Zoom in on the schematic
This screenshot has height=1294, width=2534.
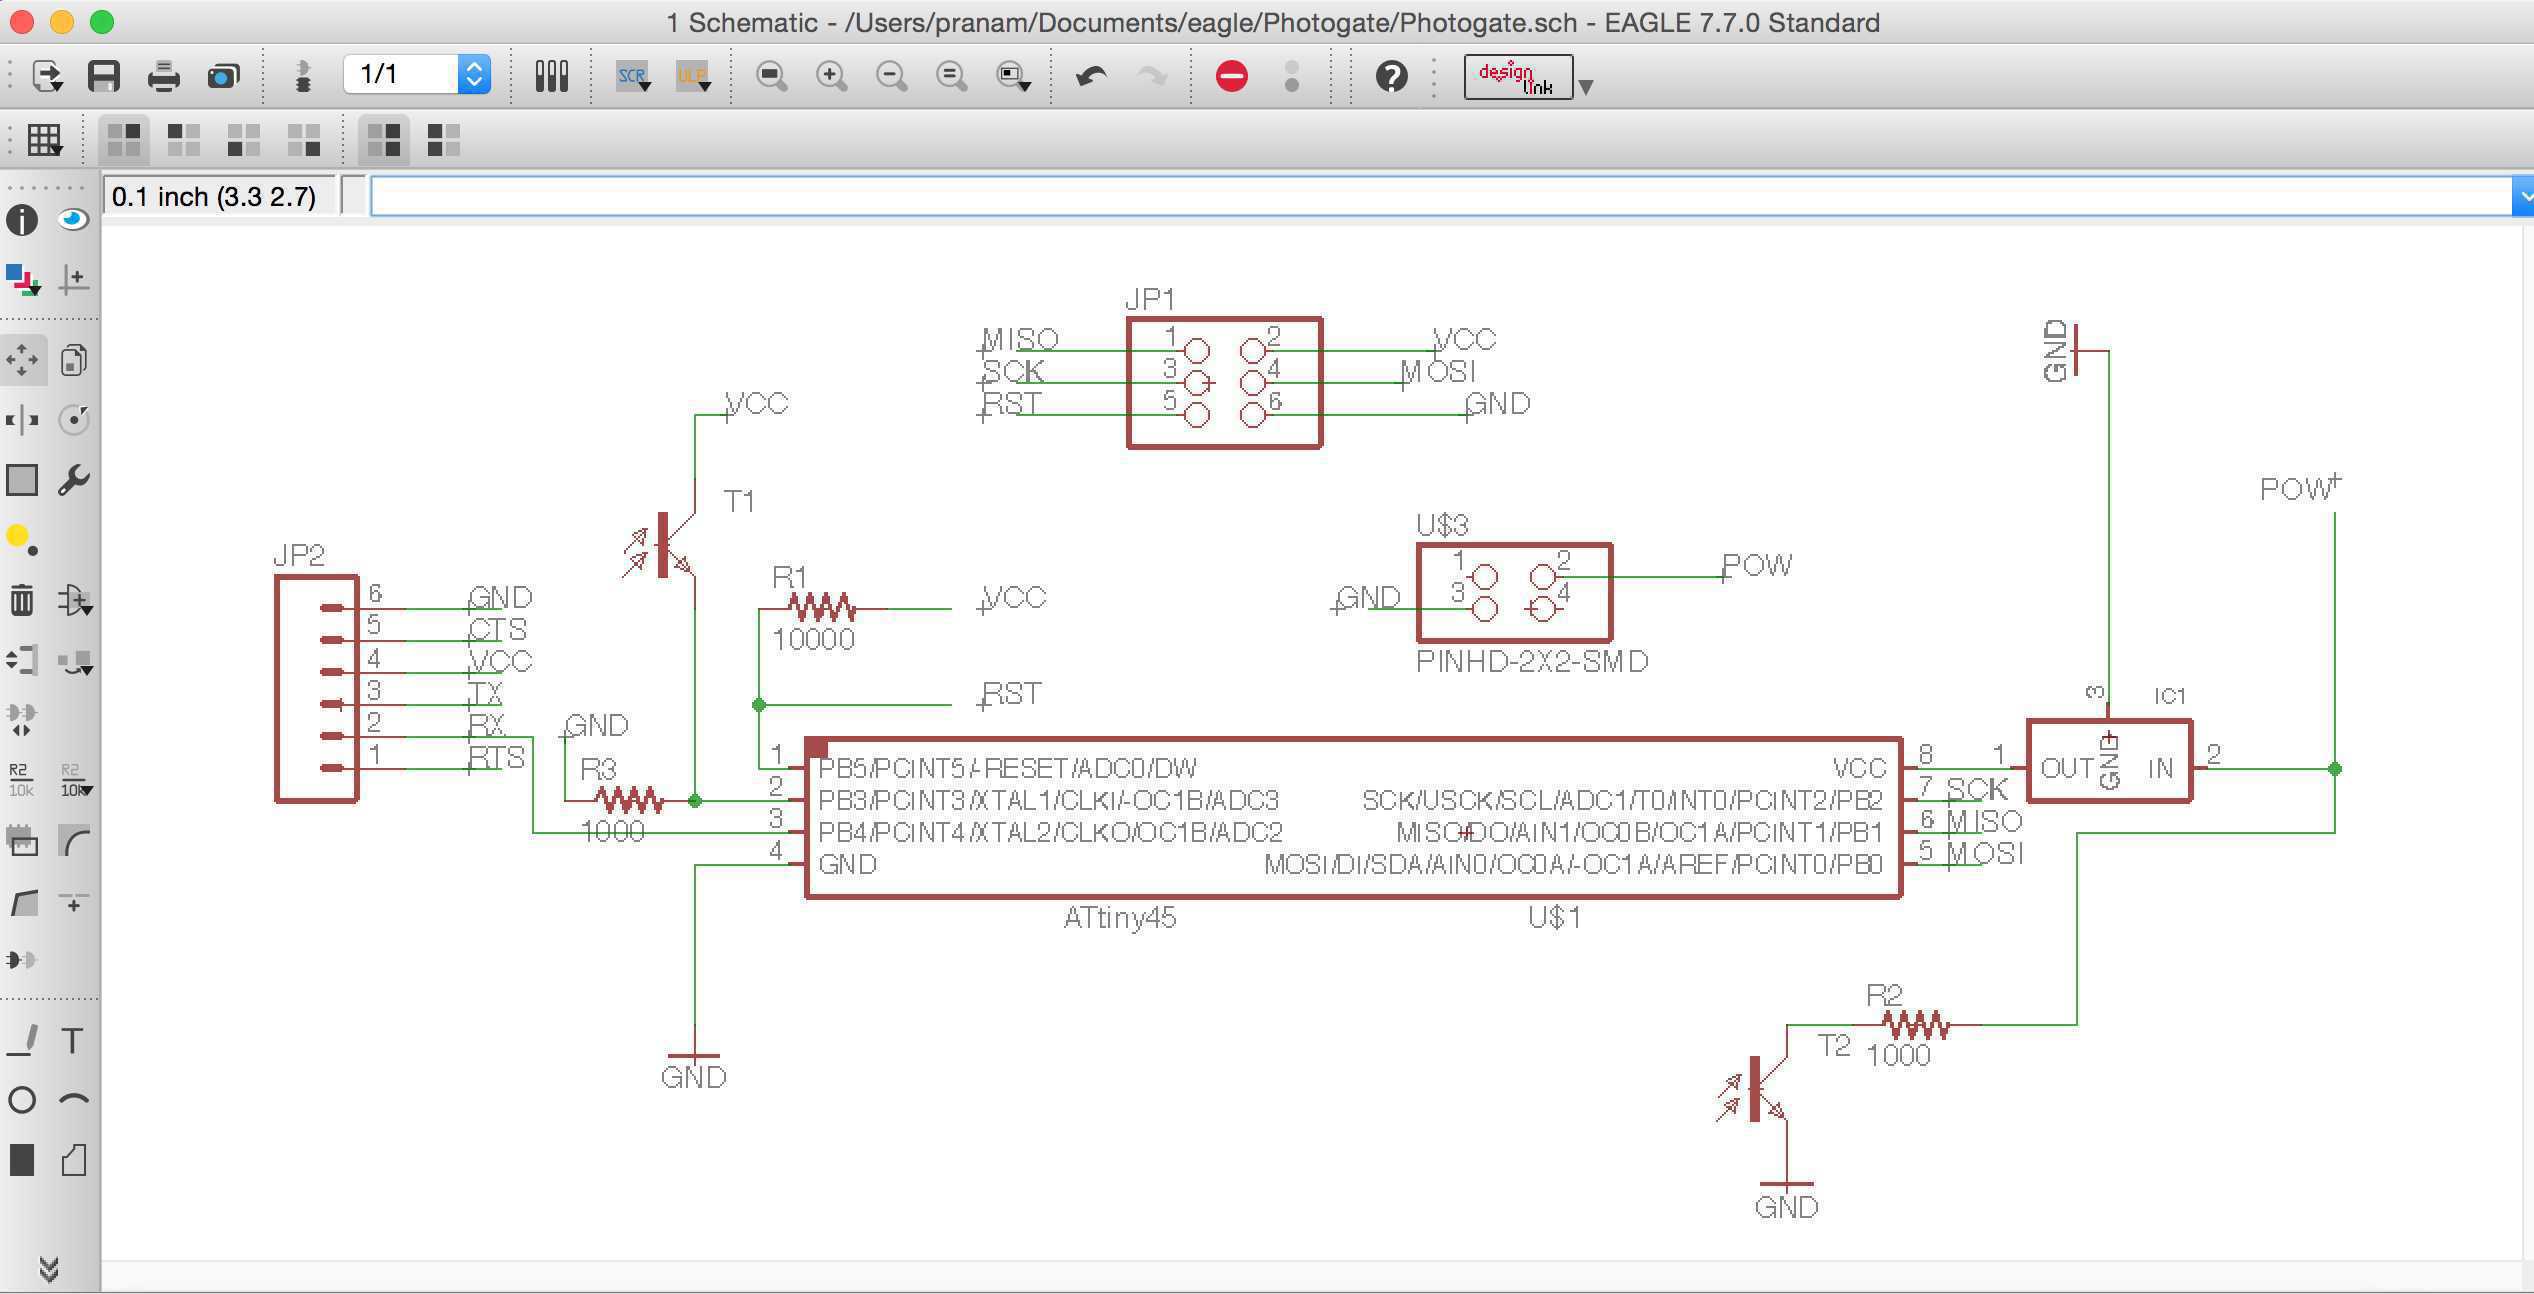(x=831, y=76)
